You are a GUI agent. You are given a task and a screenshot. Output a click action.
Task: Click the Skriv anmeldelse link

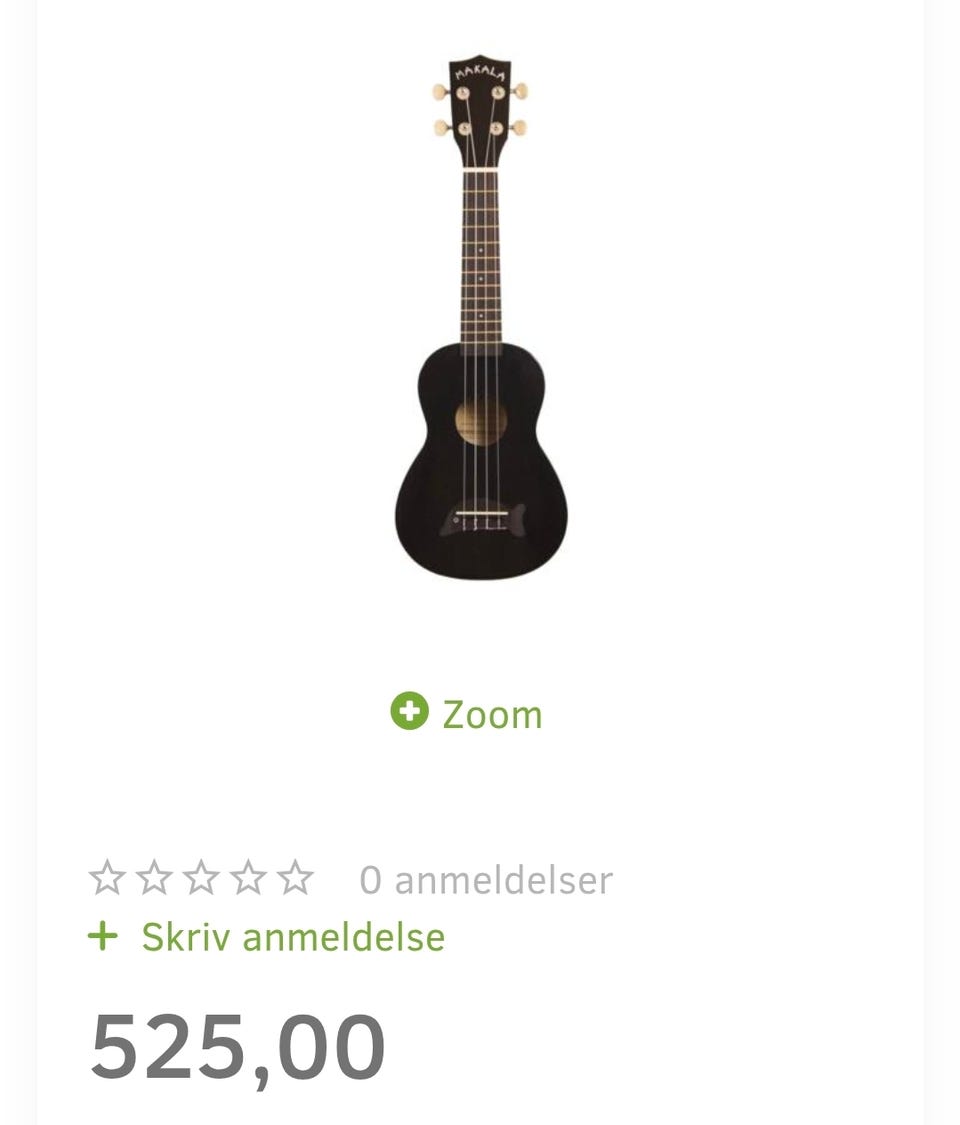(x=293, y=937)
